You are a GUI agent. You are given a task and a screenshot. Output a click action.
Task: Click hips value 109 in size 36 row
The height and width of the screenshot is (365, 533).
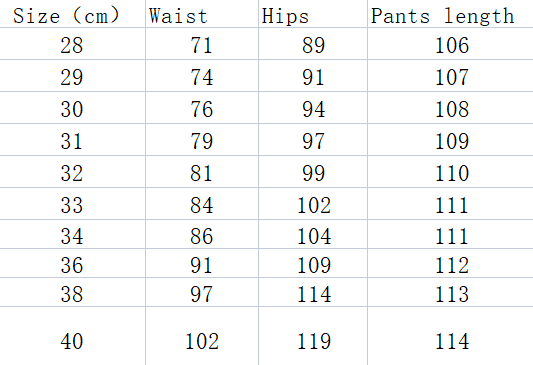313,263
